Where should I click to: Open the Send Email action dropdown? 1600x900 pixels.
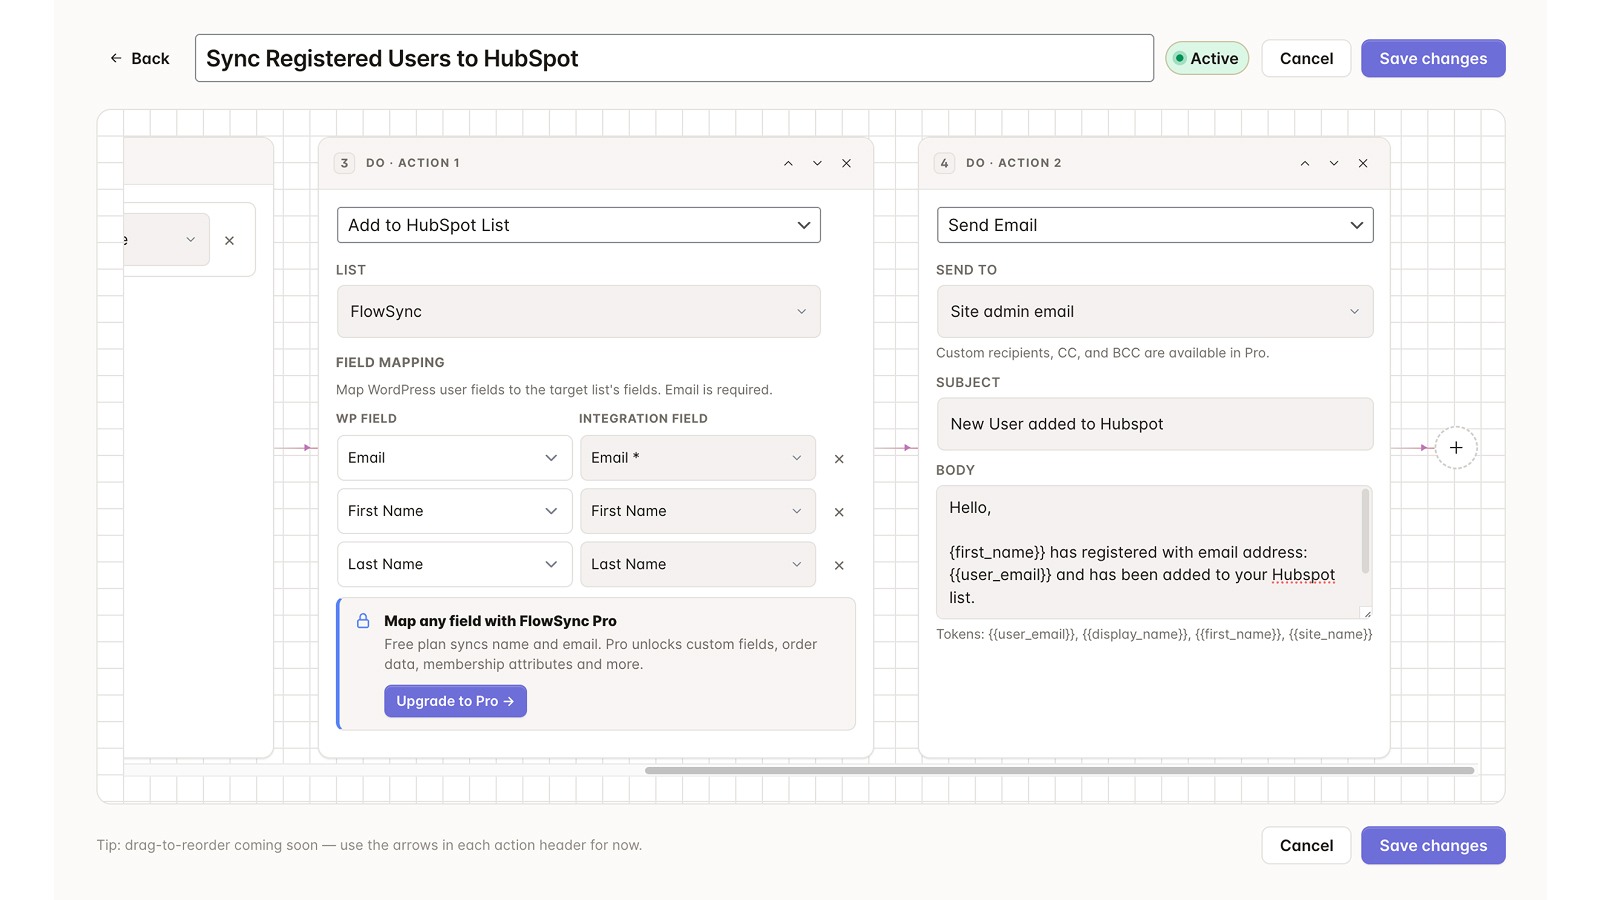click(x=1155, y=225)
